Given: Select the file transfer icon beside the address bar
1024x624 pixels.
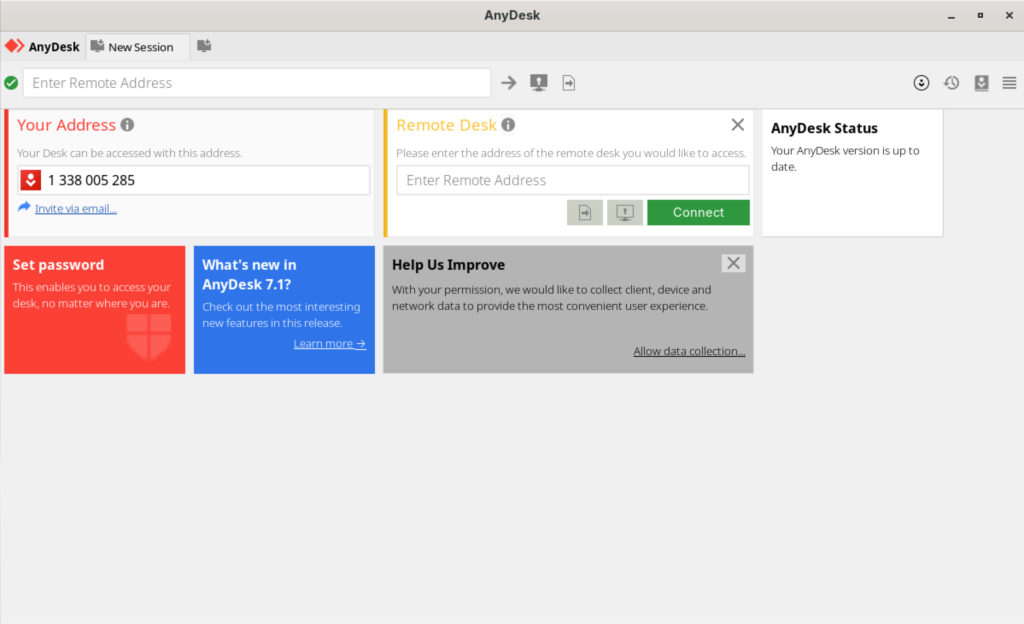Looking at the screenshot, I should coord(568,83).
